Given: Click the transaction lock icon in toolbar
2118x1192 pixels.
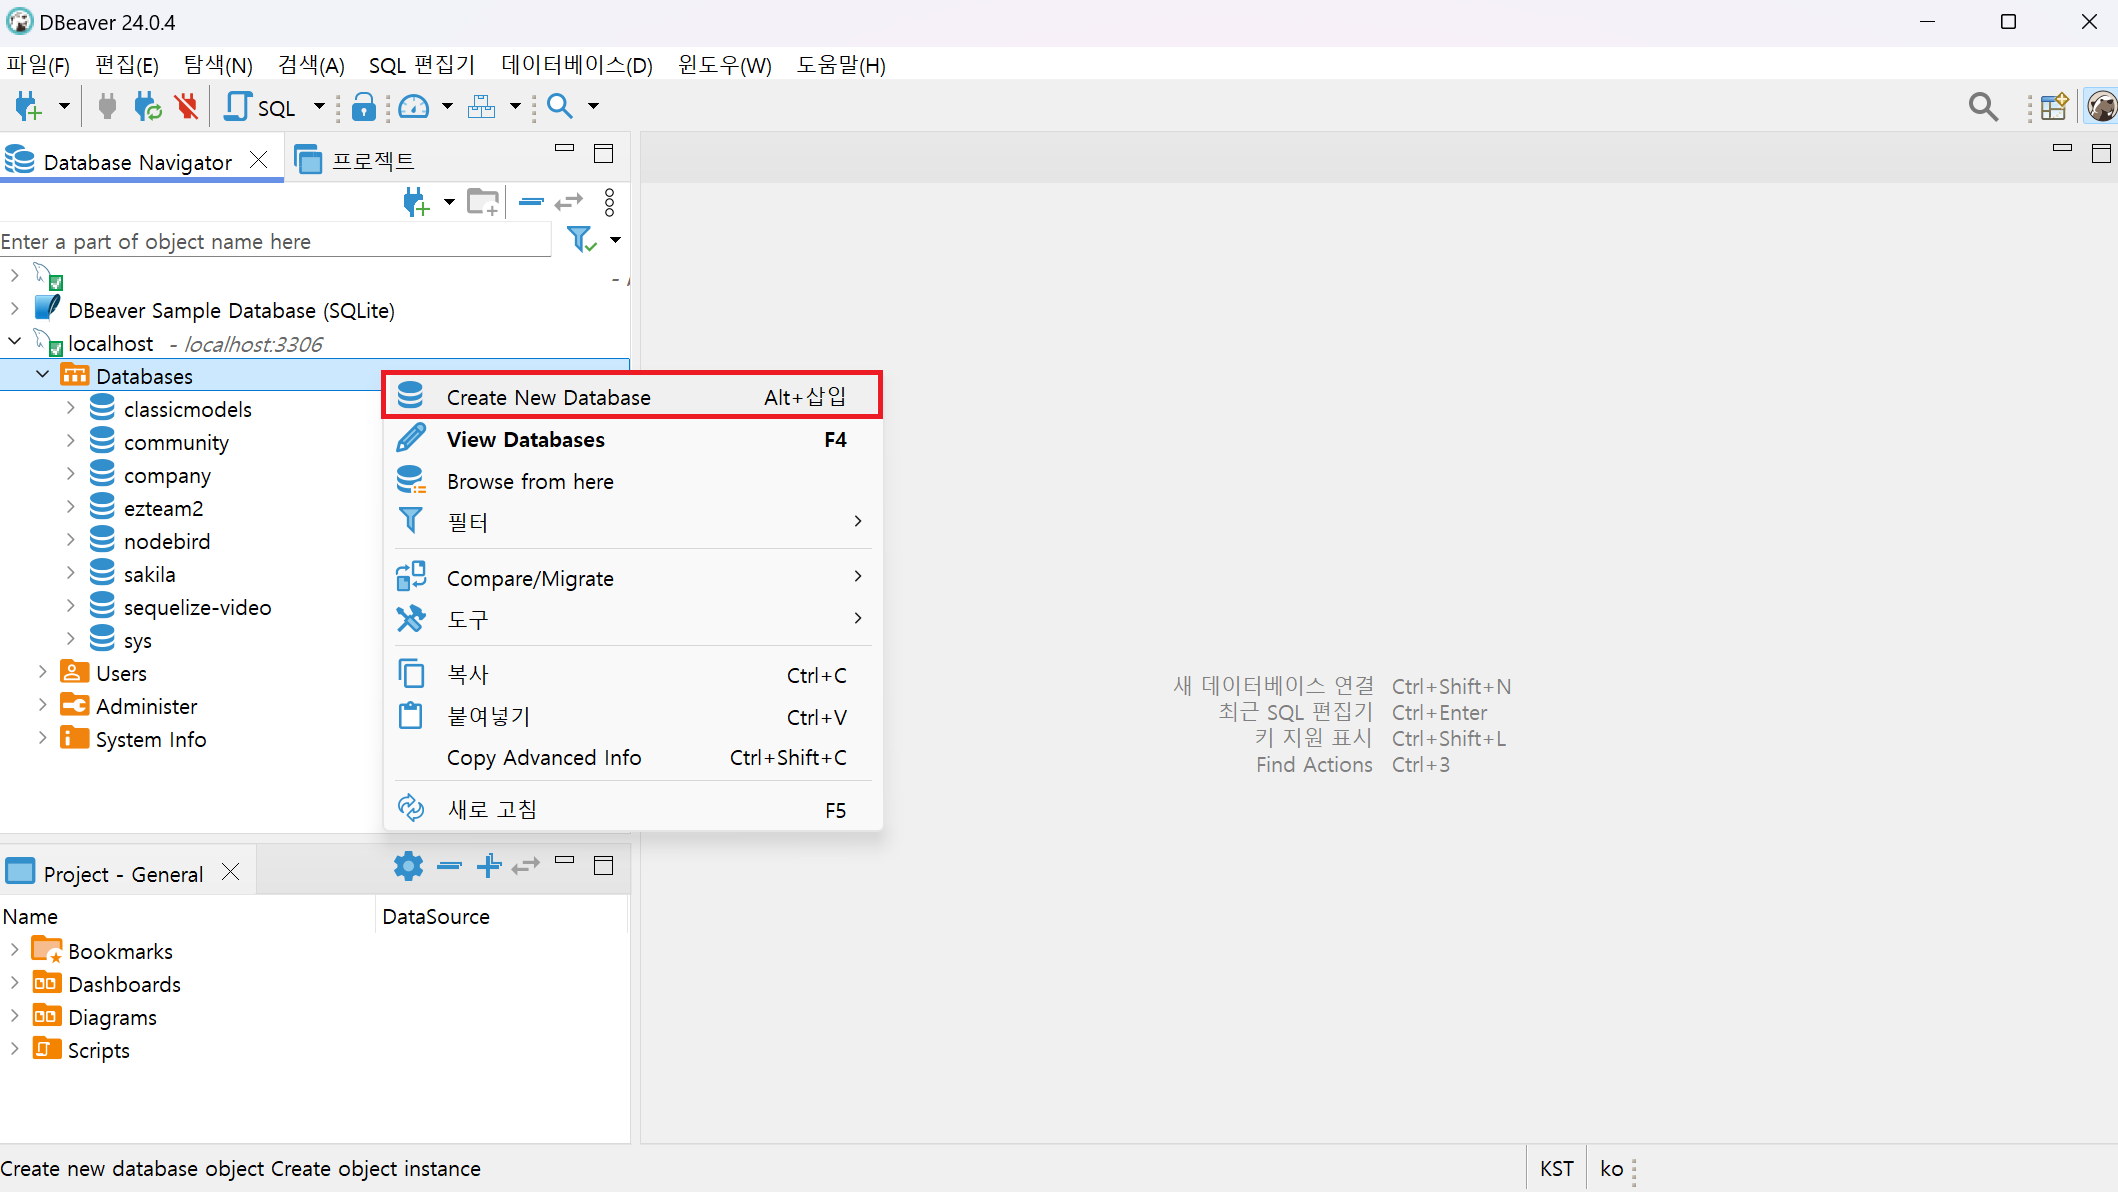Looking at the screenshot, I should [364, 106].
